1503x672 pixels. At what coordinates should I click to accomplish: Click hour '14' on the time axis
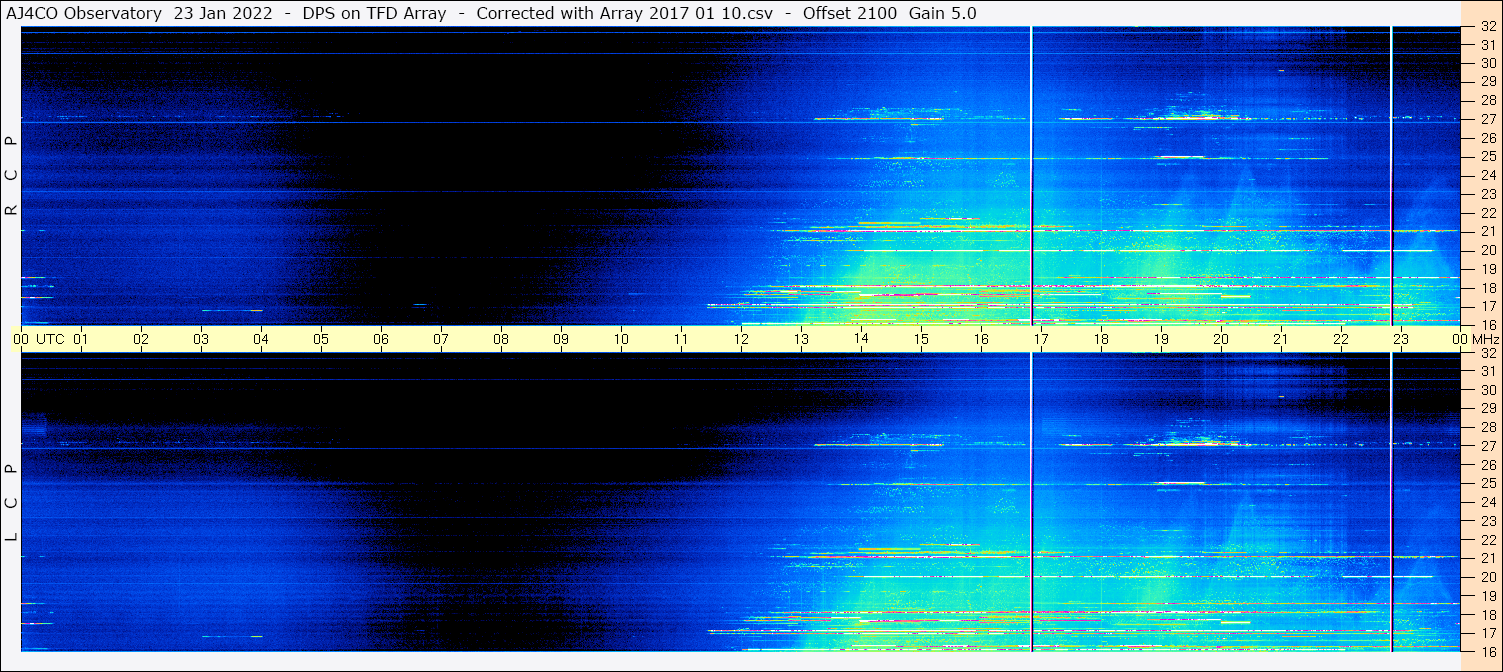pos(861,339)
